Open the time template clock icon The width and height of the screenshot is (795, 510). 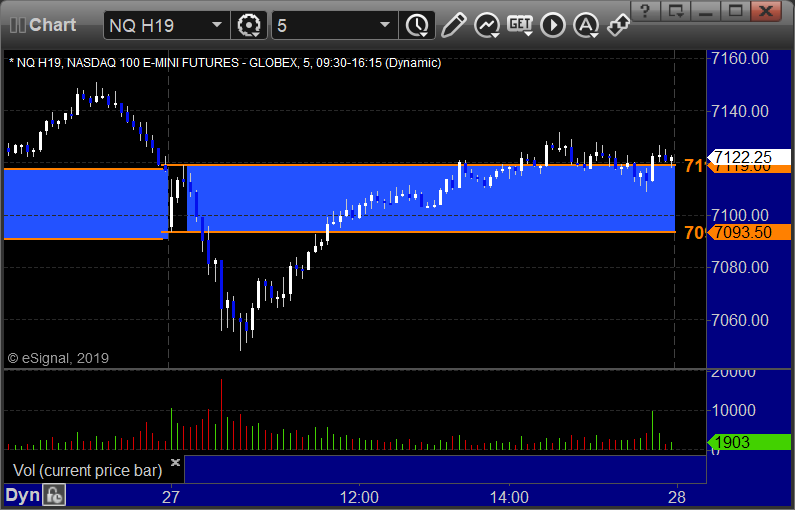[x=417, y=25]
